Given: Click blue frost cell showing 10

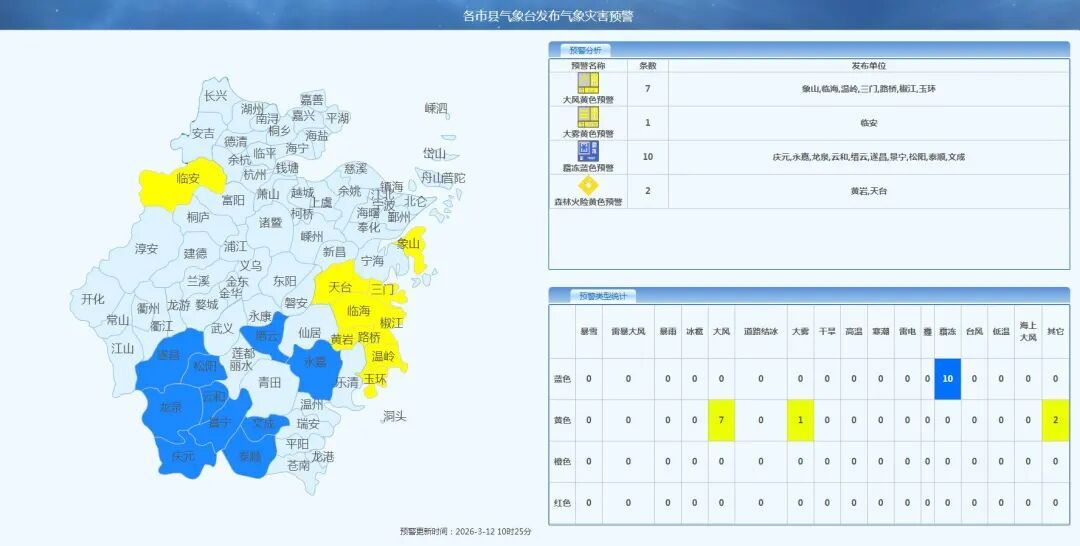Looking at the screenshot, I should point(947,379).
